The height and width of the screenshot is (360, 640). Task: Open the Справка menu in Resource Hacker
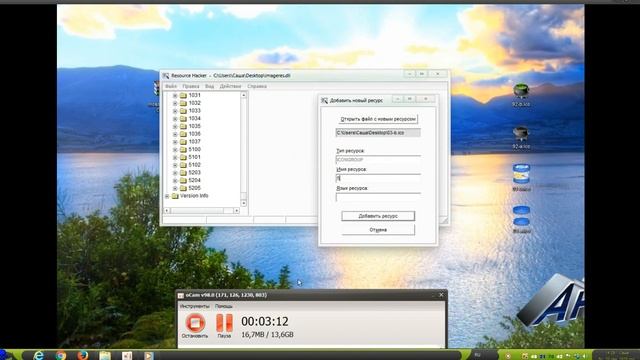257,86
